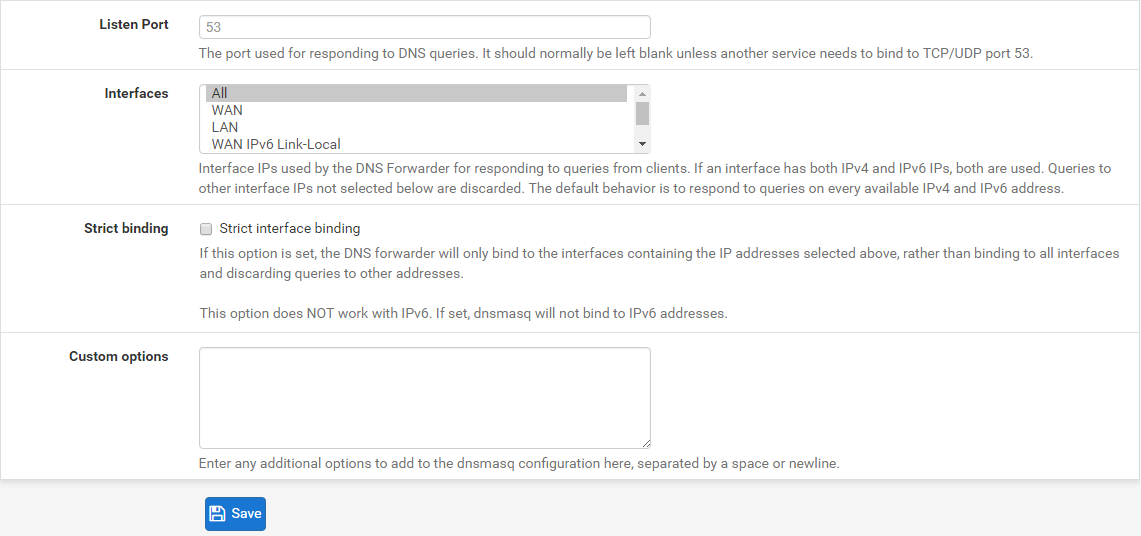Viewport: 1141px width, 536px height.
Task: Click the 'Custom options' field label
Action: pos(118,356)
